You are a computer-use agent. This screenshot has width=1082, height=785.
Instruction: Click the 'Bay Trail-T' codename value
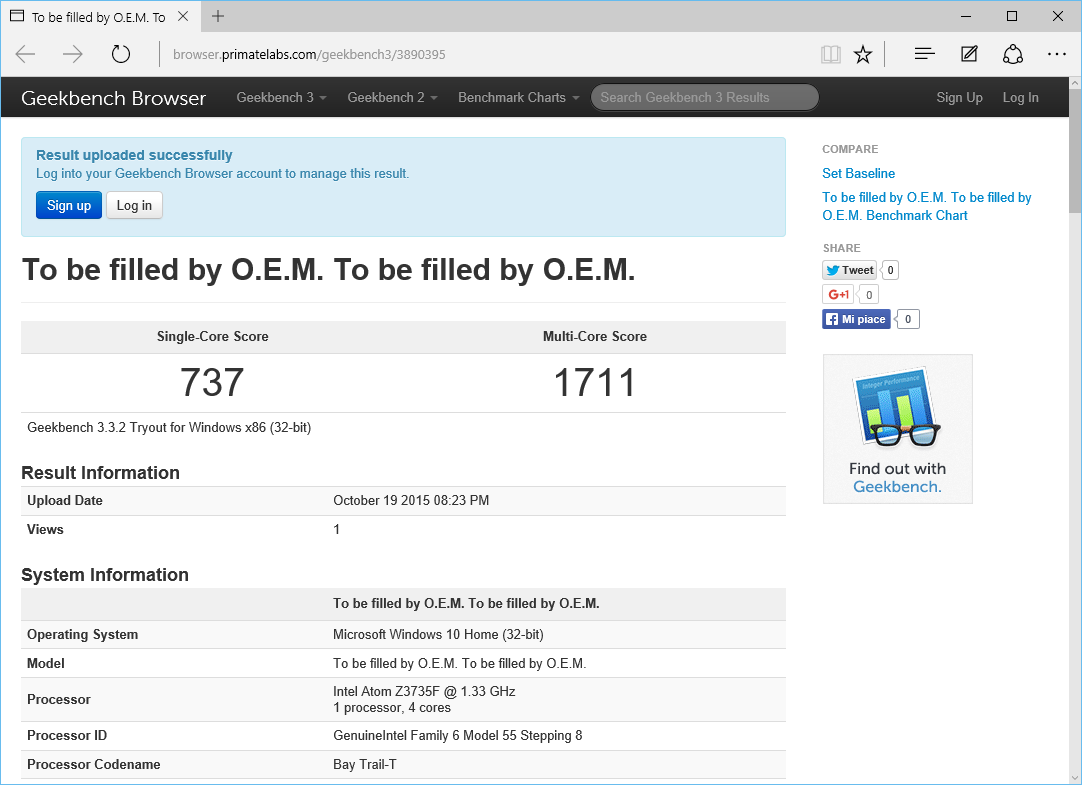(x=364, y=764)
